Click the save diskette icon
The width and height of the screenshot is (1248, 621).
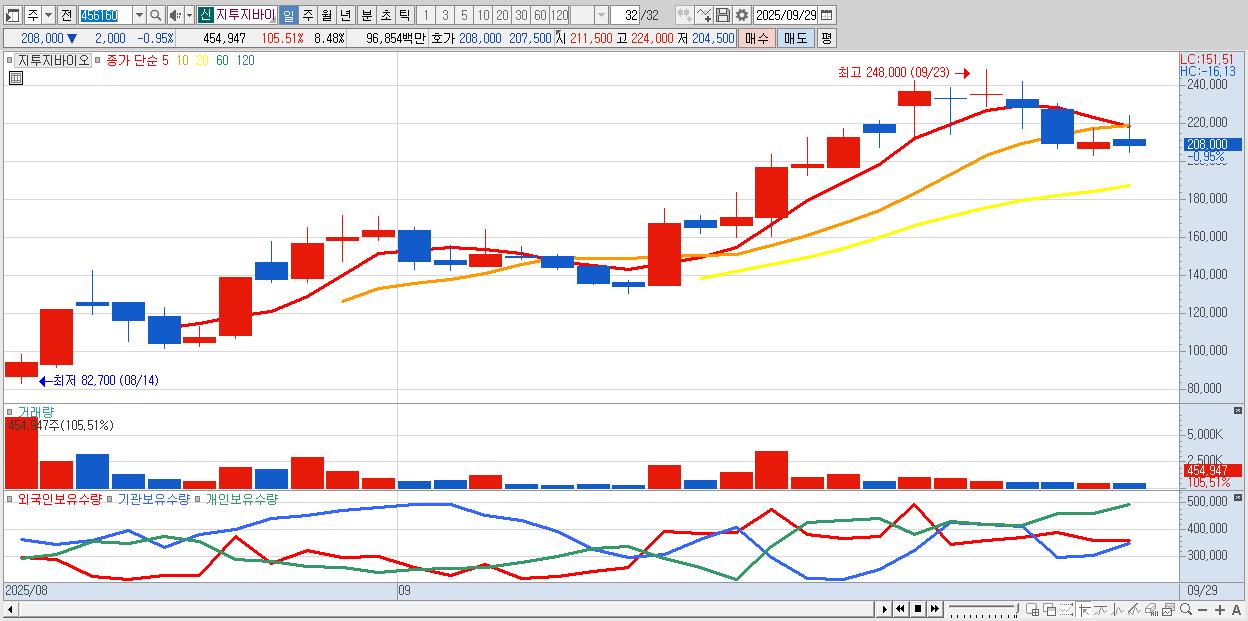pyautogui.click(x=723, y=15)
